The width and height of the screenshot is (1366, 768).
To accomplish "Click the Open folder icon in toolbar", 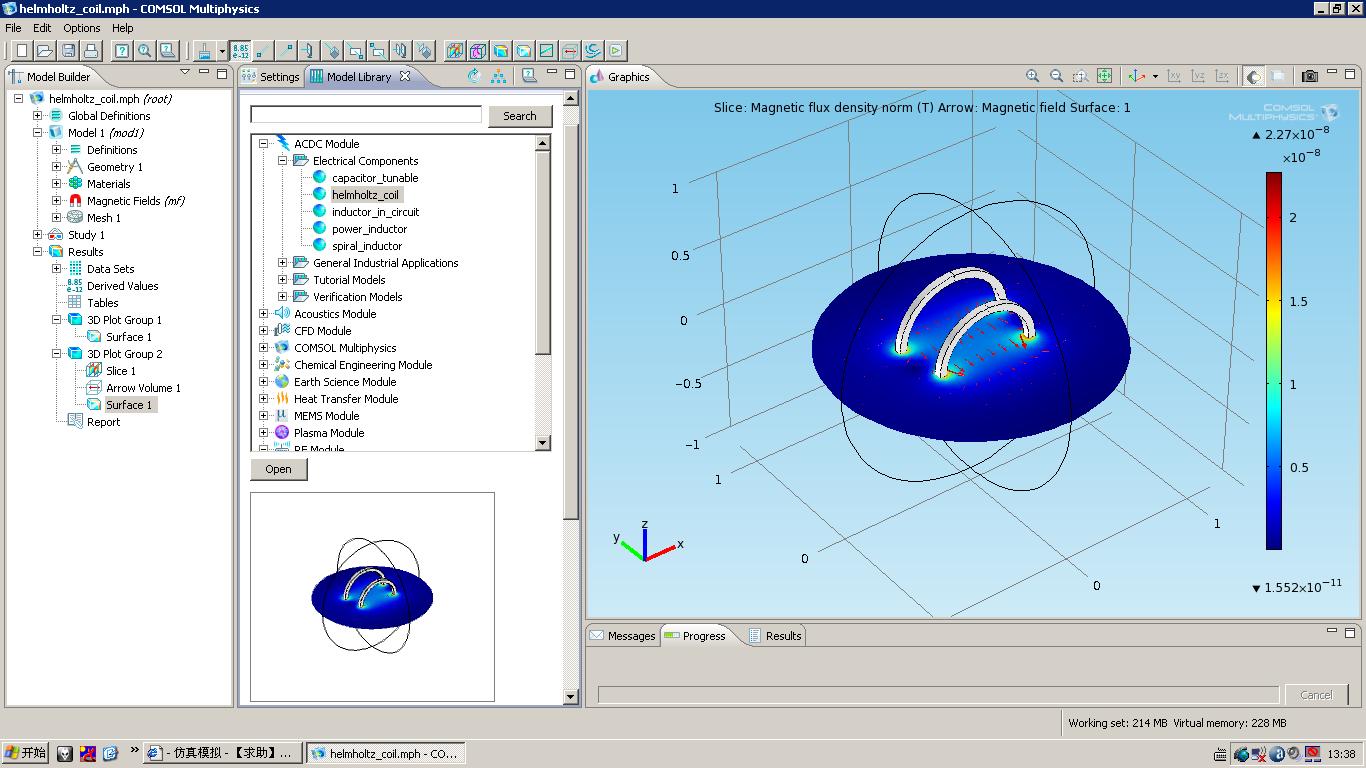I will click(x=45, y=51).
